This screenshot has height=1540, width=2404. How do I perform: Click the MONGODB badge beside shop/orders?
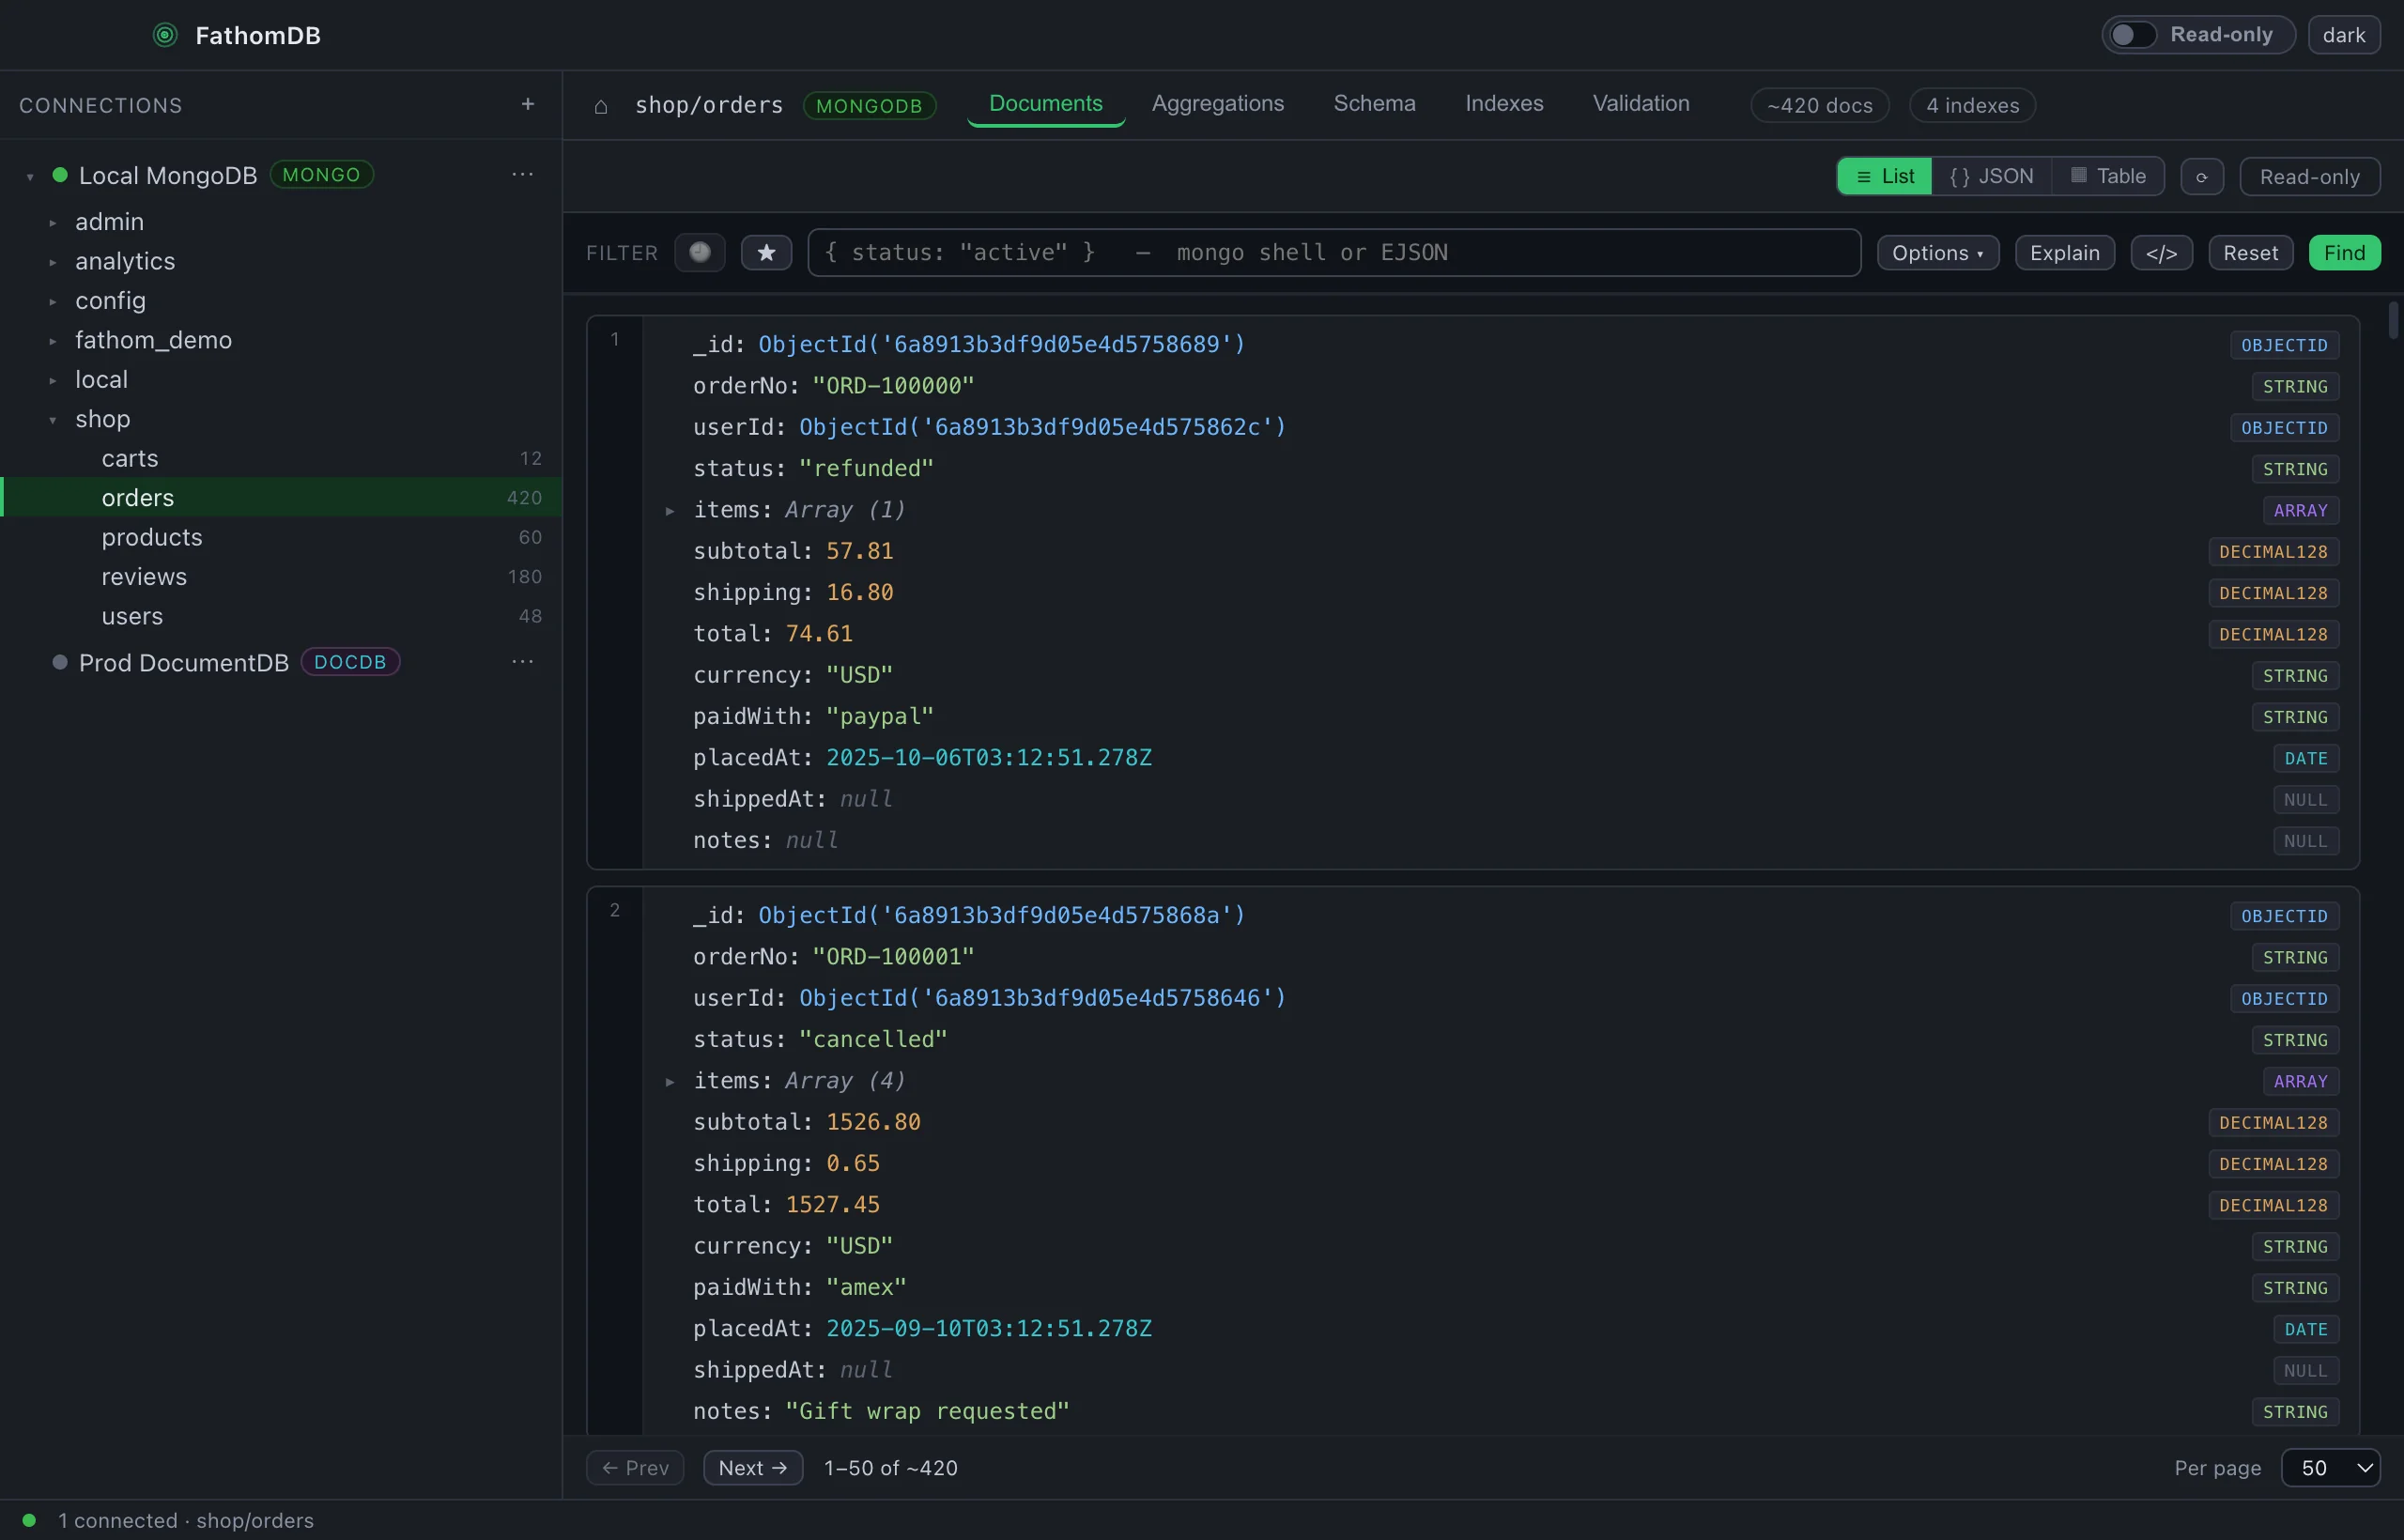[869, 105]
